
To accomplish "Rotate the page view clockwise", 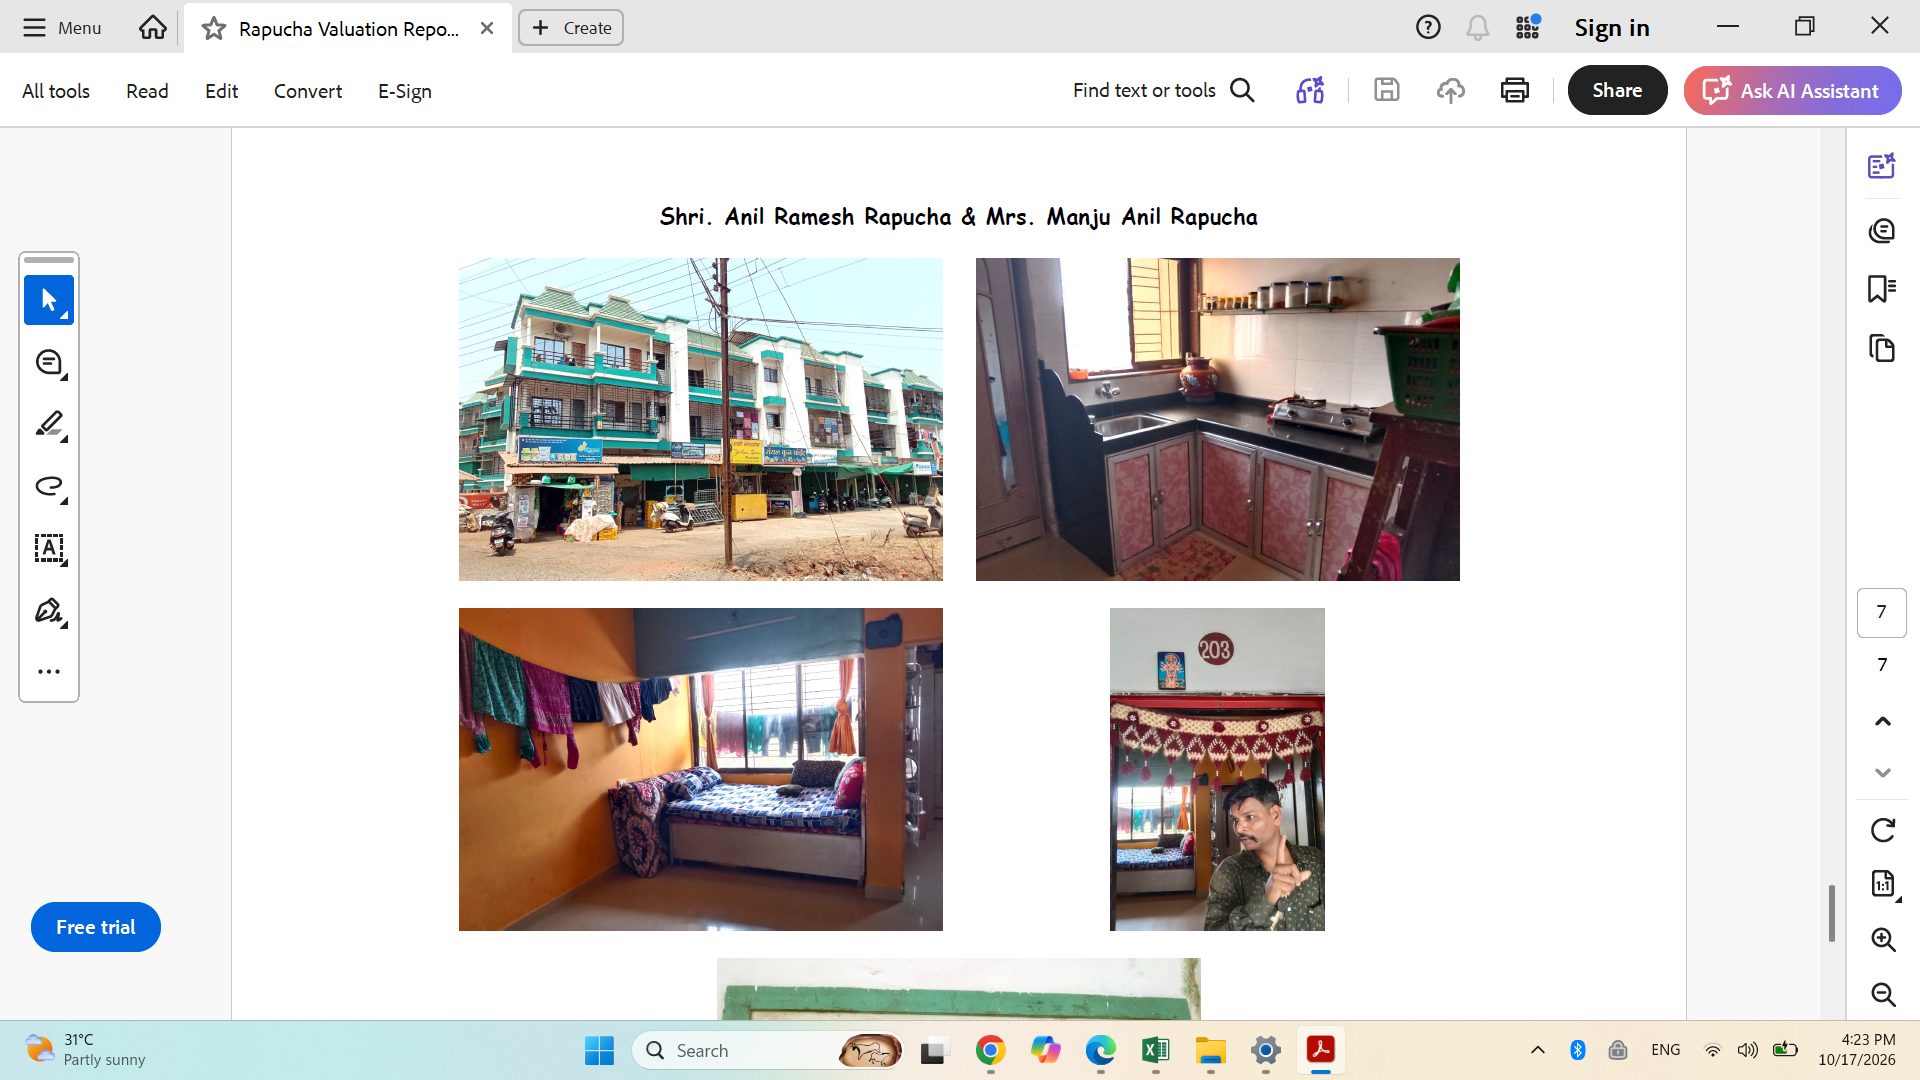I will click(1883, 830).
